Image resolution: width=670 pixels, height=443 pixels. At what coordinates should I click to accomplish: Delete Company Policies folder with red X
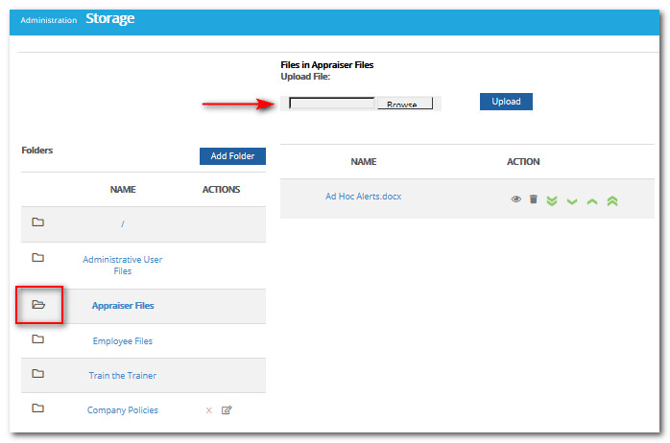click(x=208, y=410)
